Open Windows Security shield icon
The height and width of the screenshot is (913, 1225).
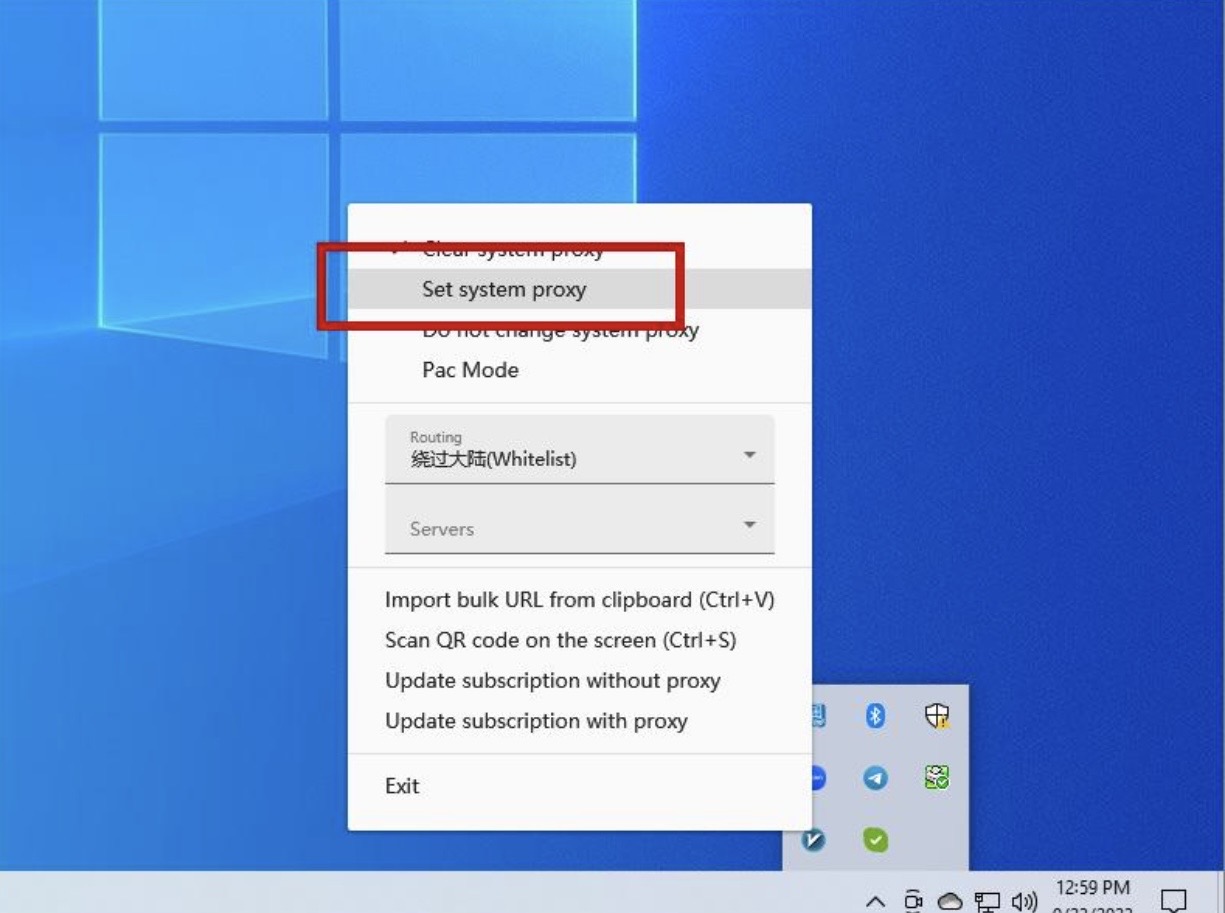tap(936, 715)
